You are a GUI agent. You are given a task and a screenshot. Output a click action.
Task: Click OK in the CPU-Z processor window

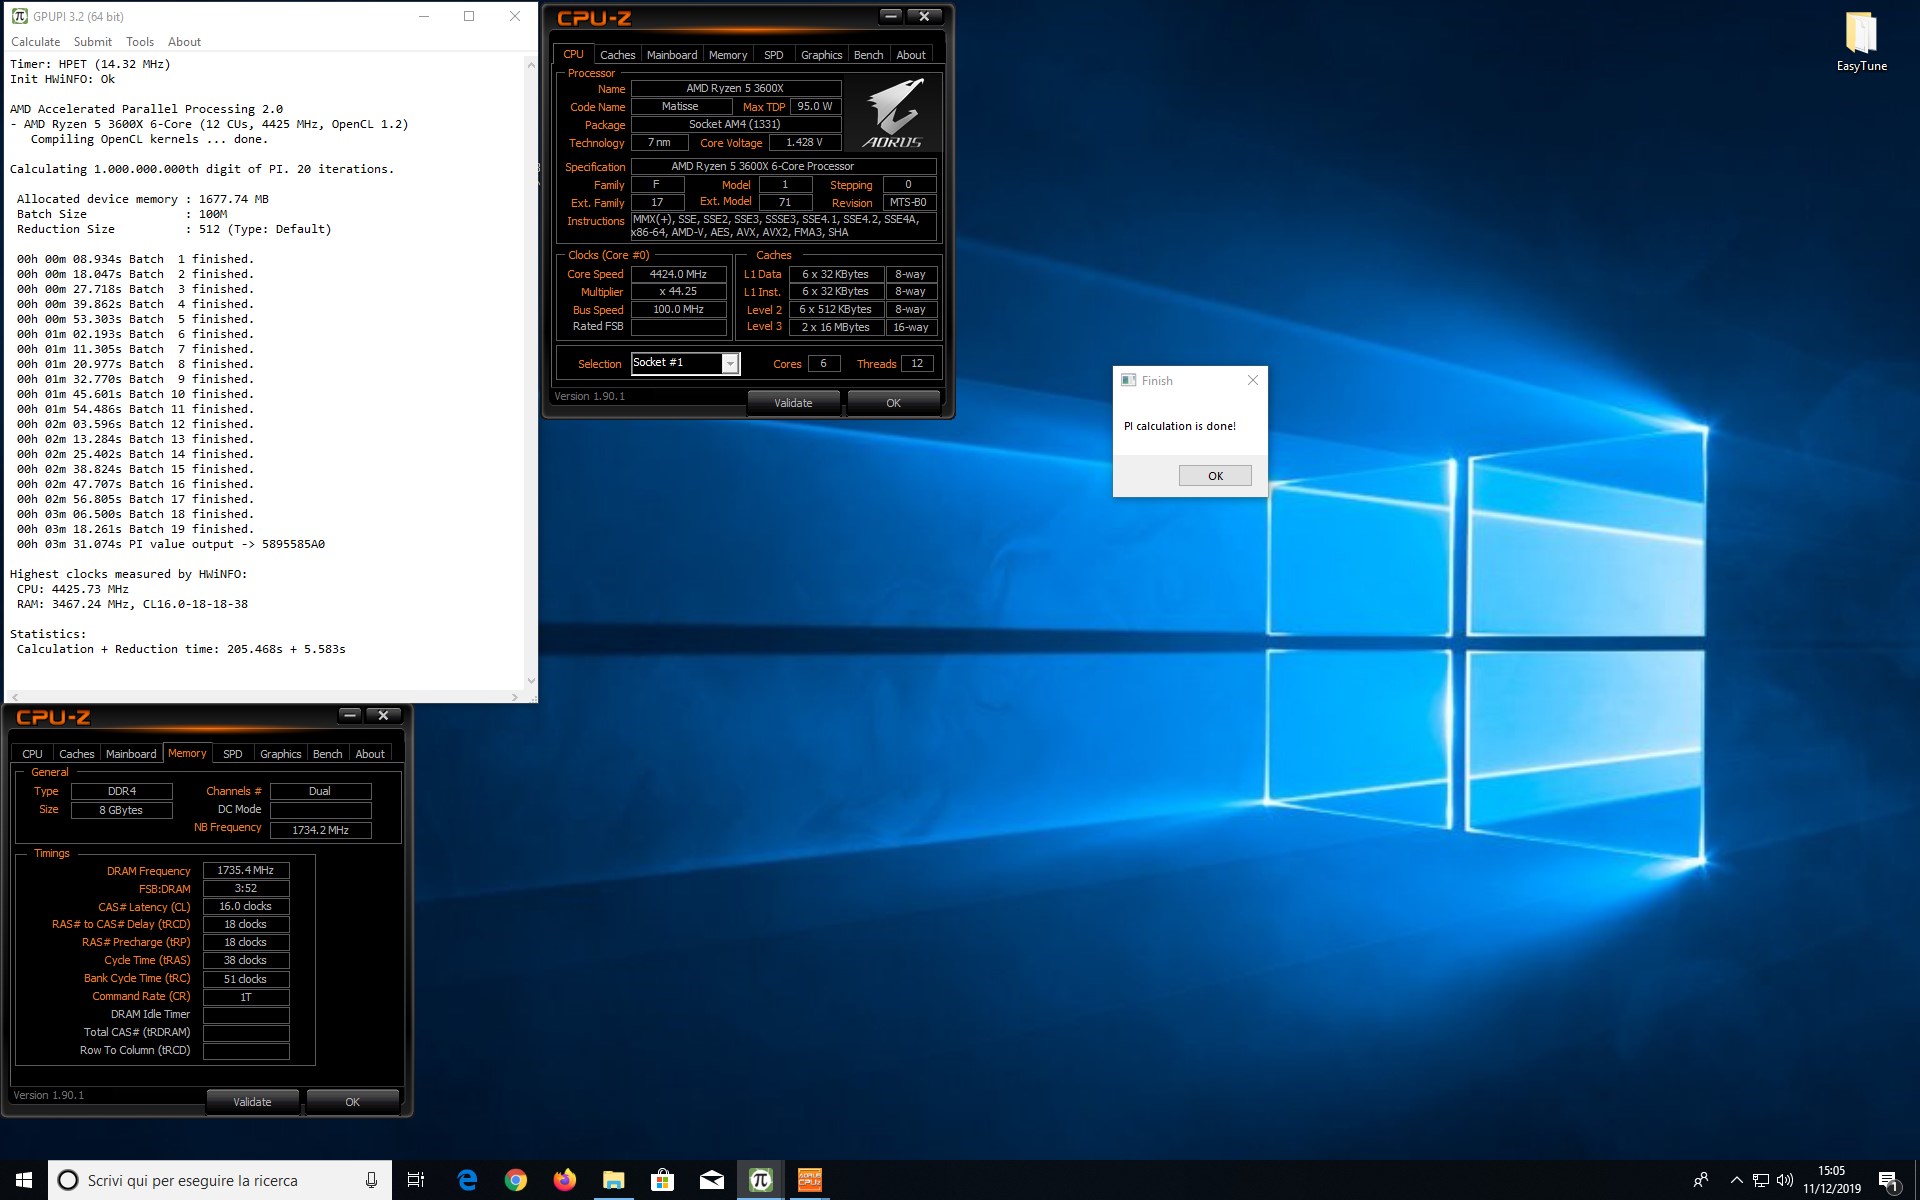coord(894,403)
